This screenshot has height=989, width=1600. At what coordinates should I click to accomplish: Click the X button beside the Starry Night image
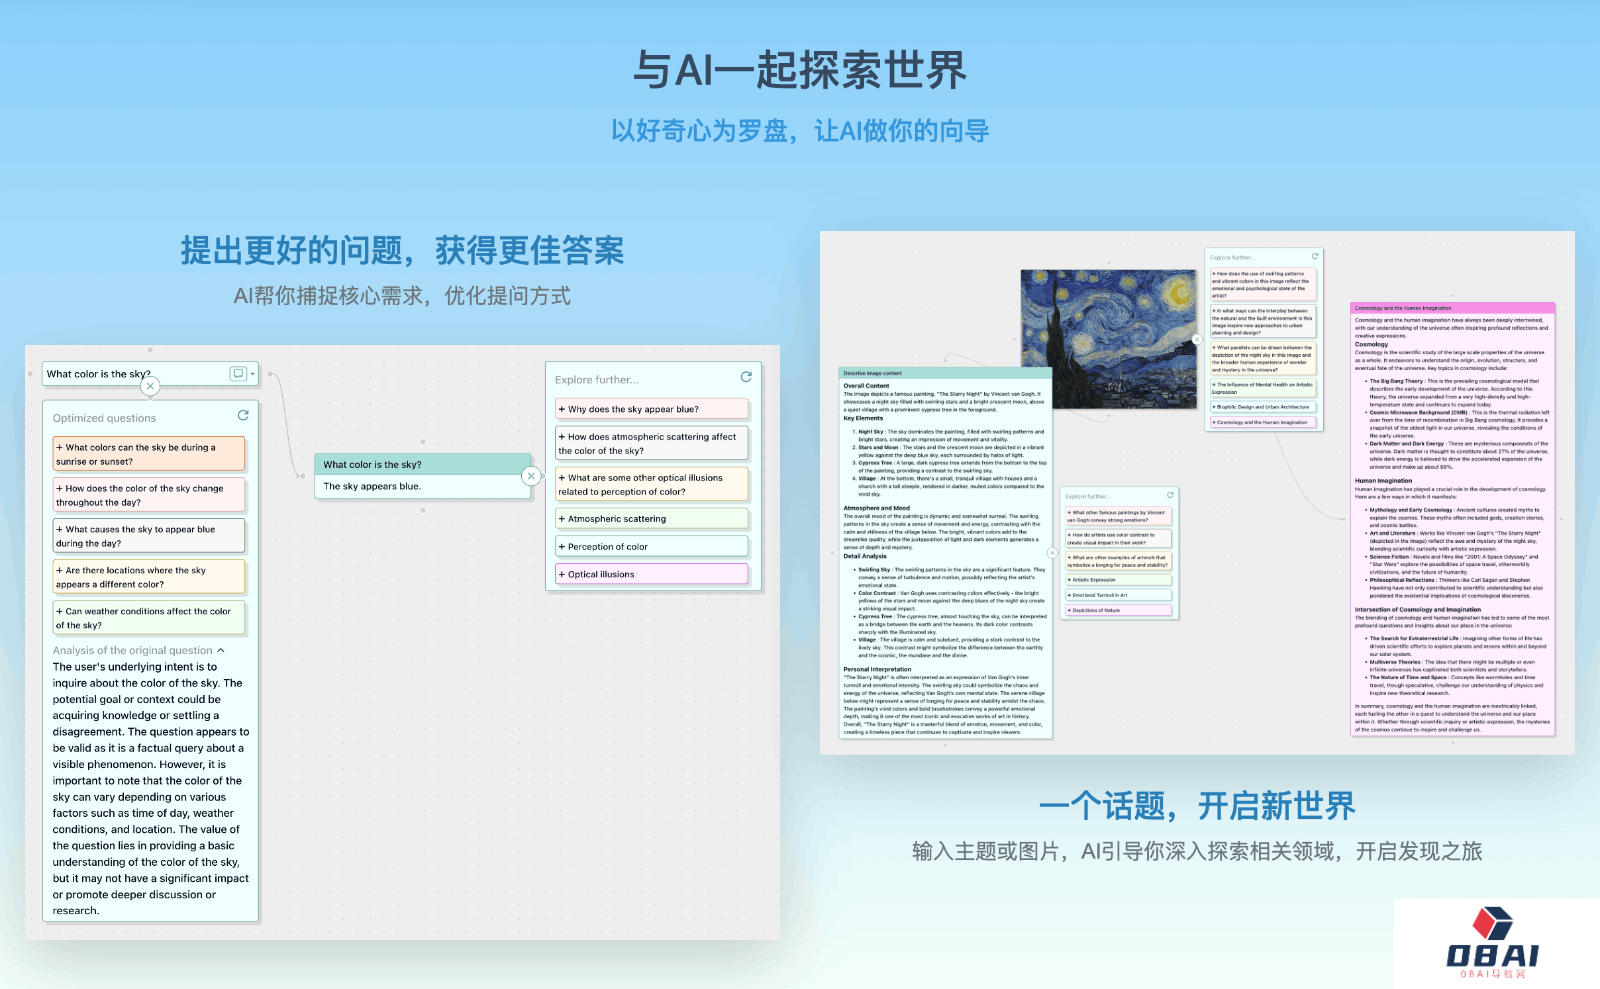[x=1197, y=340]
